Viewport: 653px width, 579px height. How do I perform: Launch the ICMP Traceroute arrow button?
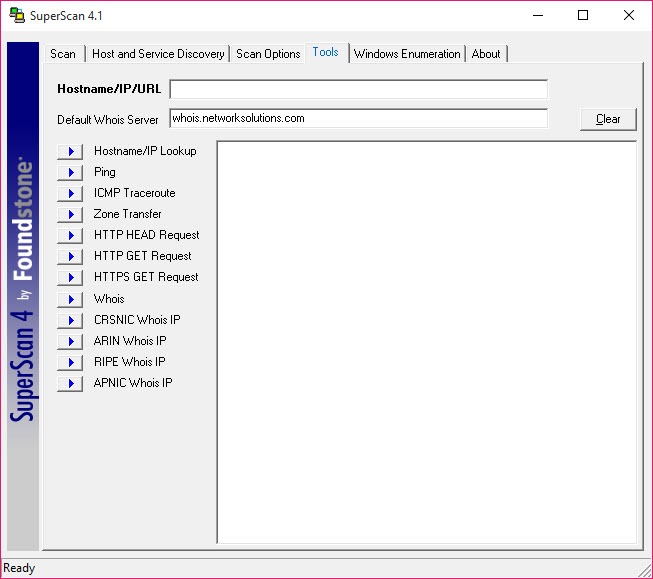[x=70, y=194]
